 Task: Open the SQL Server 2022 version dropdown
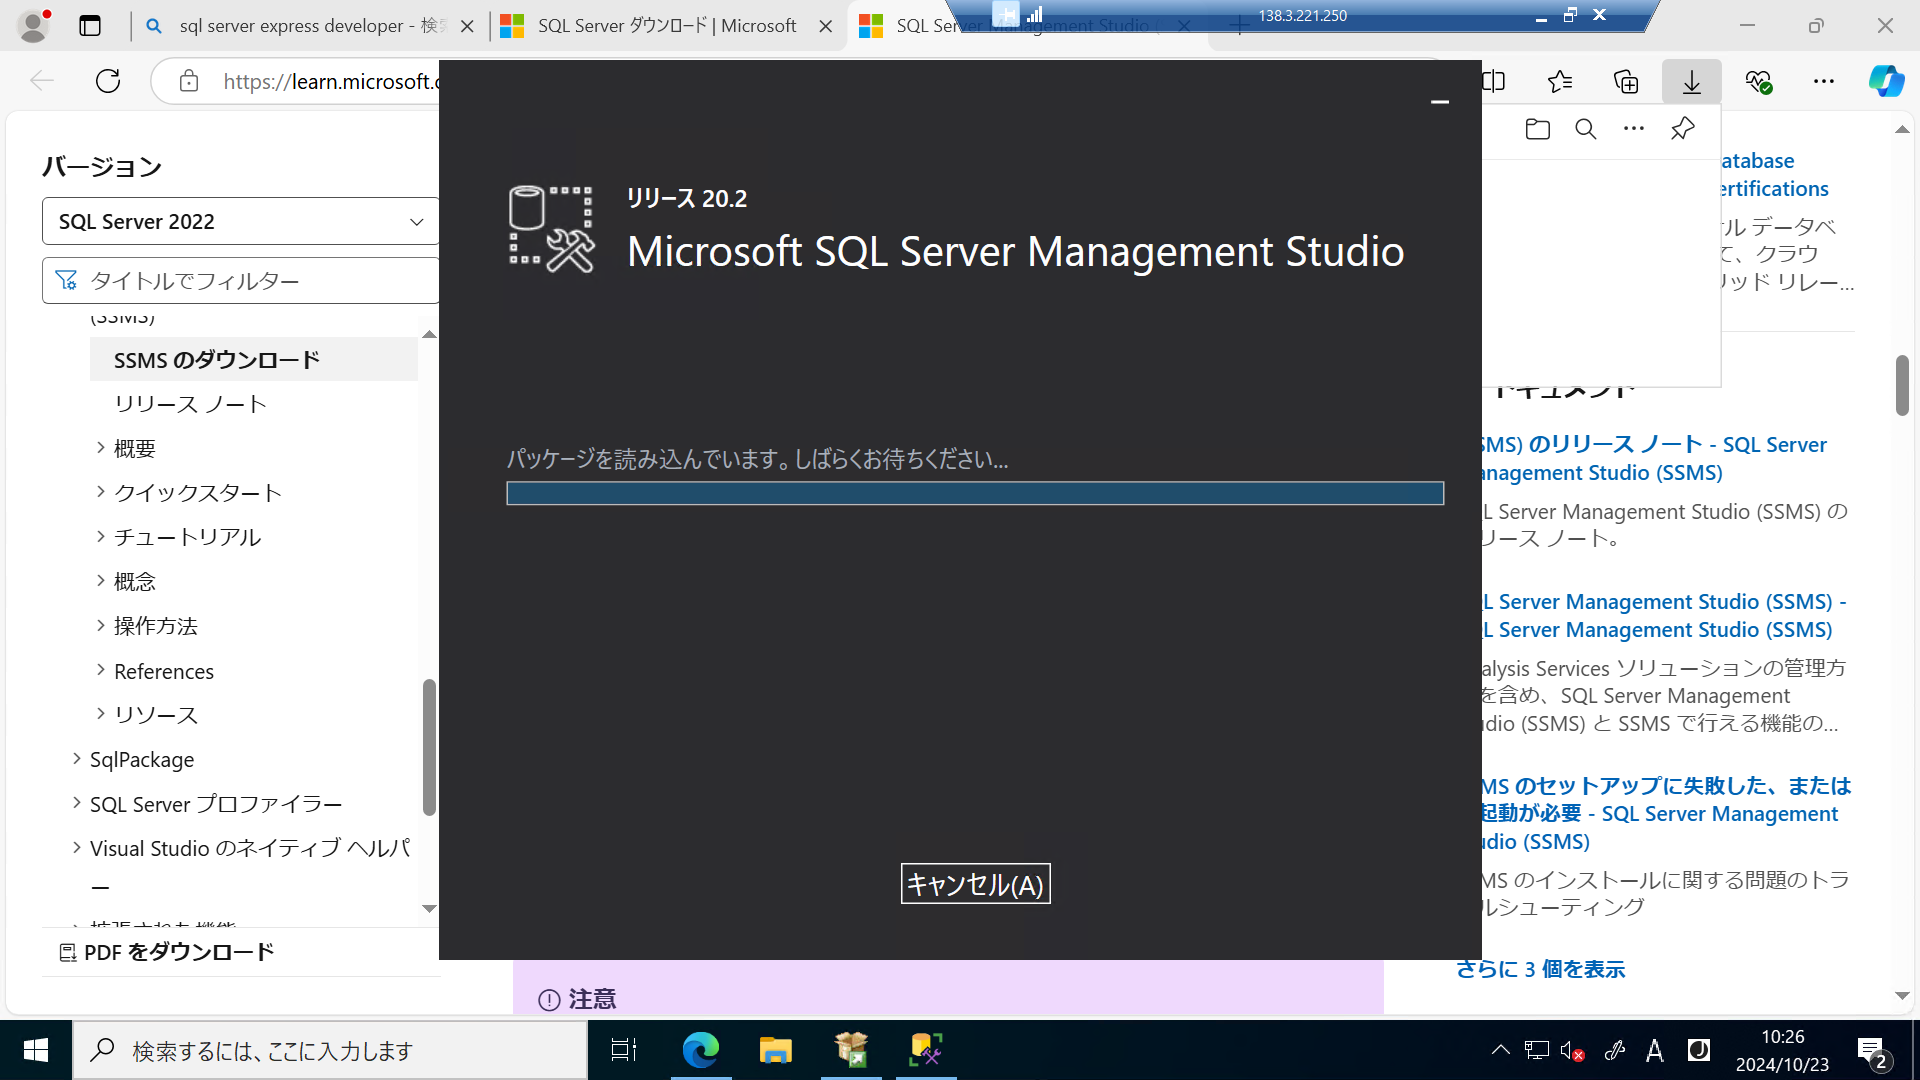click(x=240, y=221)
